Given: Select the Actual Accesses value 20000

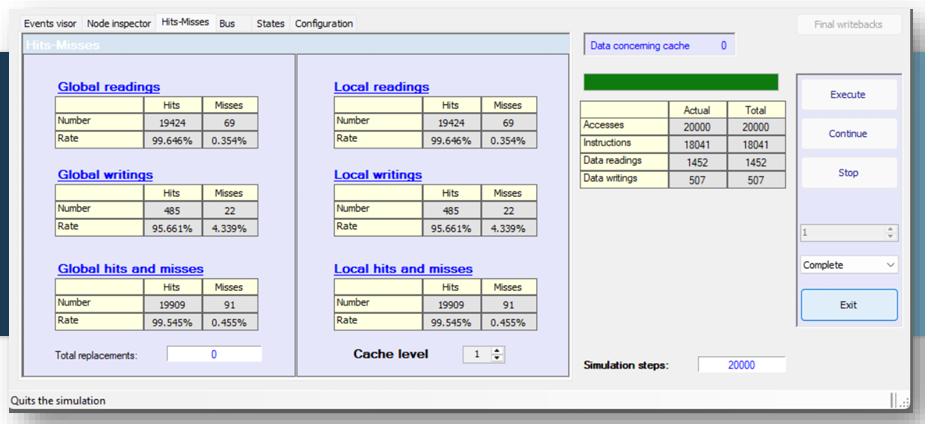Looking at the screenshot, I should [x=697, y=127].
